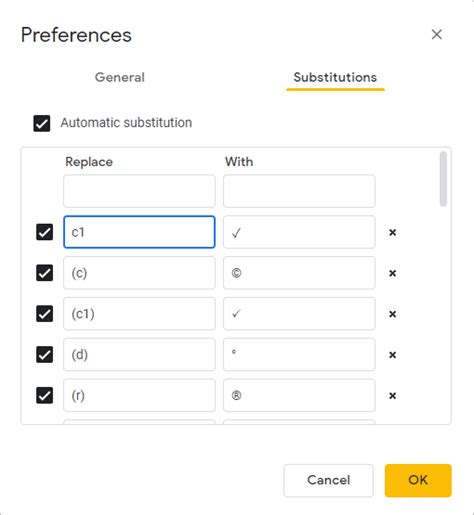Click the Cancel button
Viewport: 474px width, 515px height.
pos(328,480)
